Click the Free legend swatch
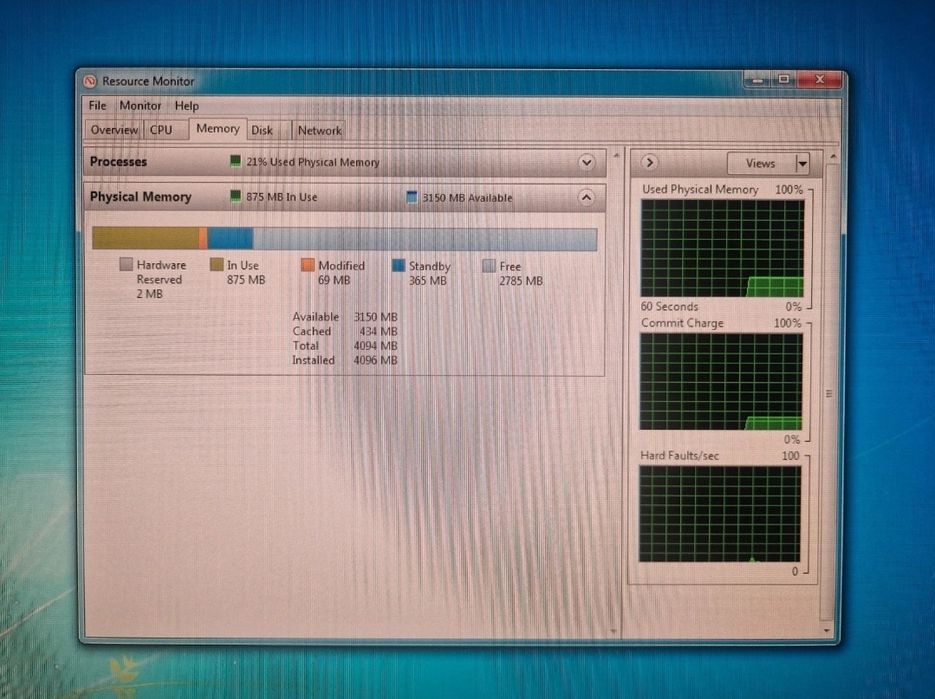The width and height of the screenshot is (935, 699). 489,265
